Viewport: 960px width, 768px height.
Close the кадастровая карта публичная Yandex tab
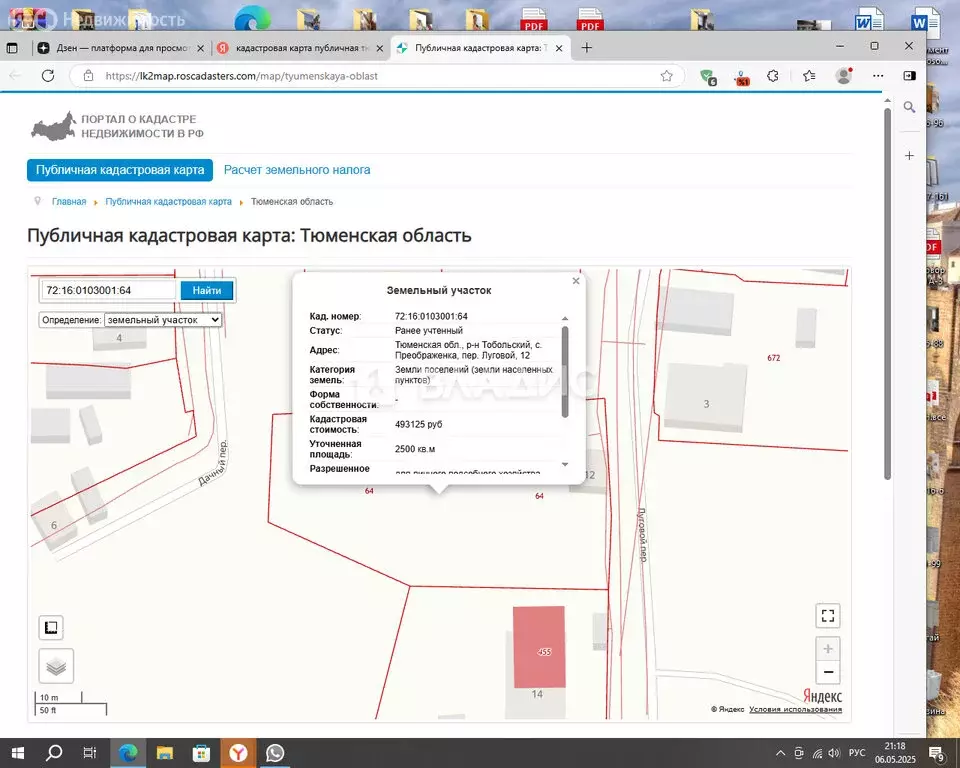pyautogui.click(x=380, y=48)
